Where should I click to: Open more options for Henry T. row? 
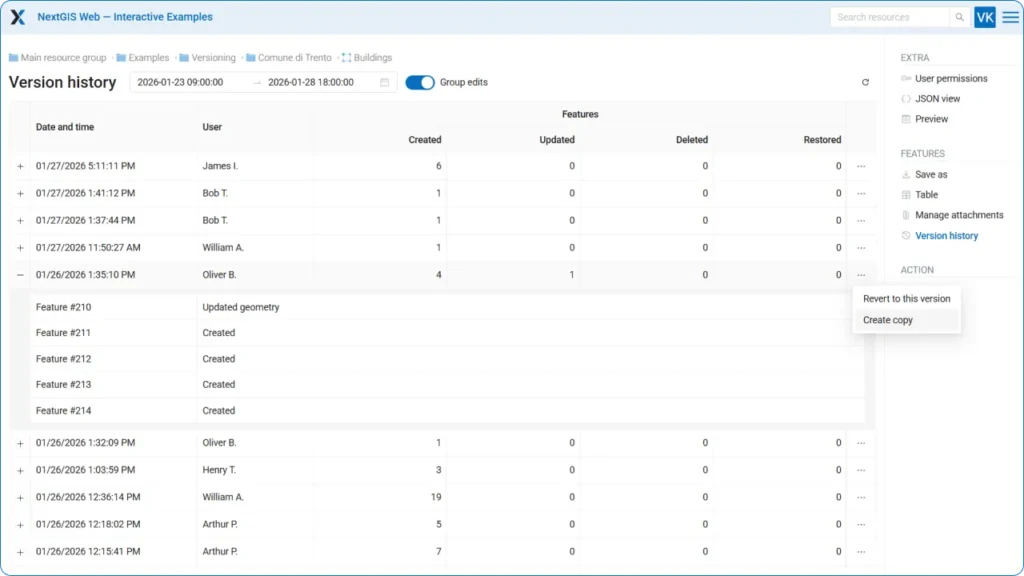click(x=860, y=470)
